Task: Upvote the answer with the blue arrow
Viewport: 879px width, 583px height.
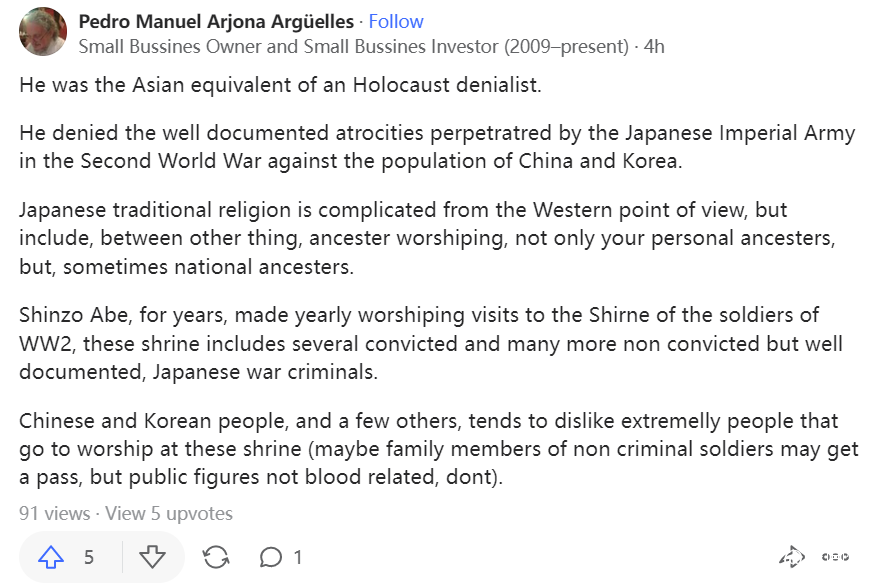Action: [x=50, y=557]
